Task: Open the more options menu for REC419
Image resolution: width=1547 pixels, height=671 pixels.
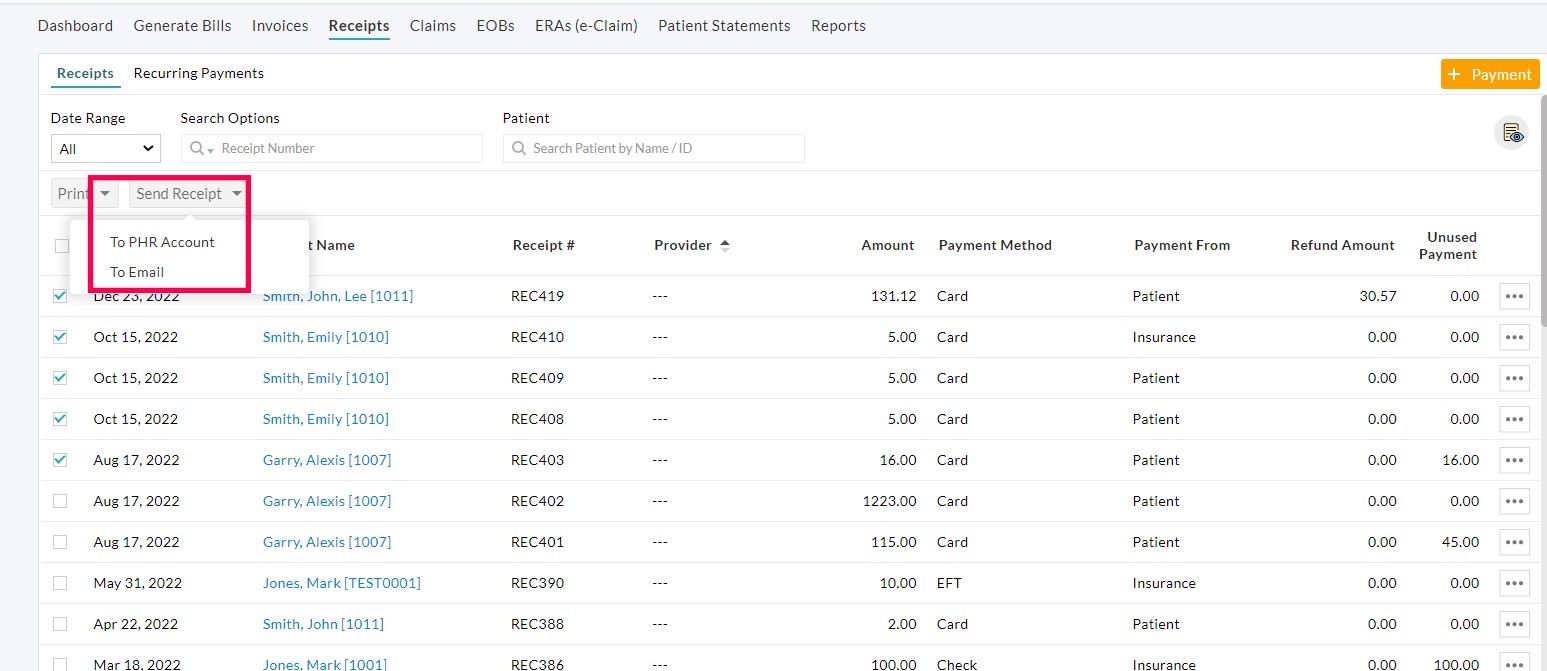Action: click(1513, 296)
